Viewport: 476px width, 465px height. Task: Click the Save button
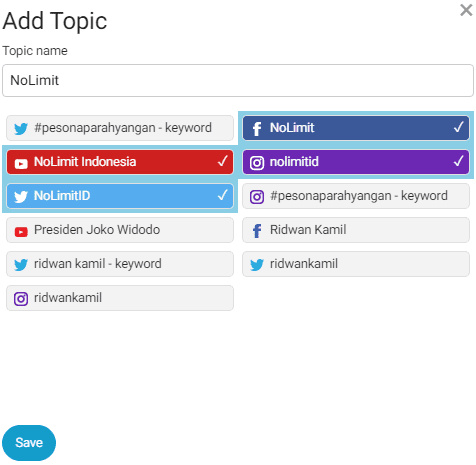click(x=29, y=443)
